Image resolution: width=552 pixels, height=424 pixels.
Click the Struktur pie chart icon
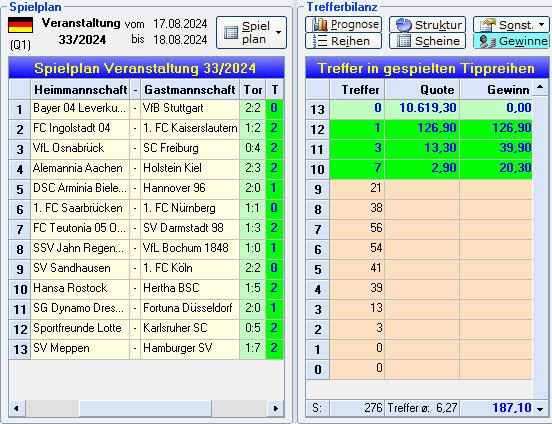[403, 25]
